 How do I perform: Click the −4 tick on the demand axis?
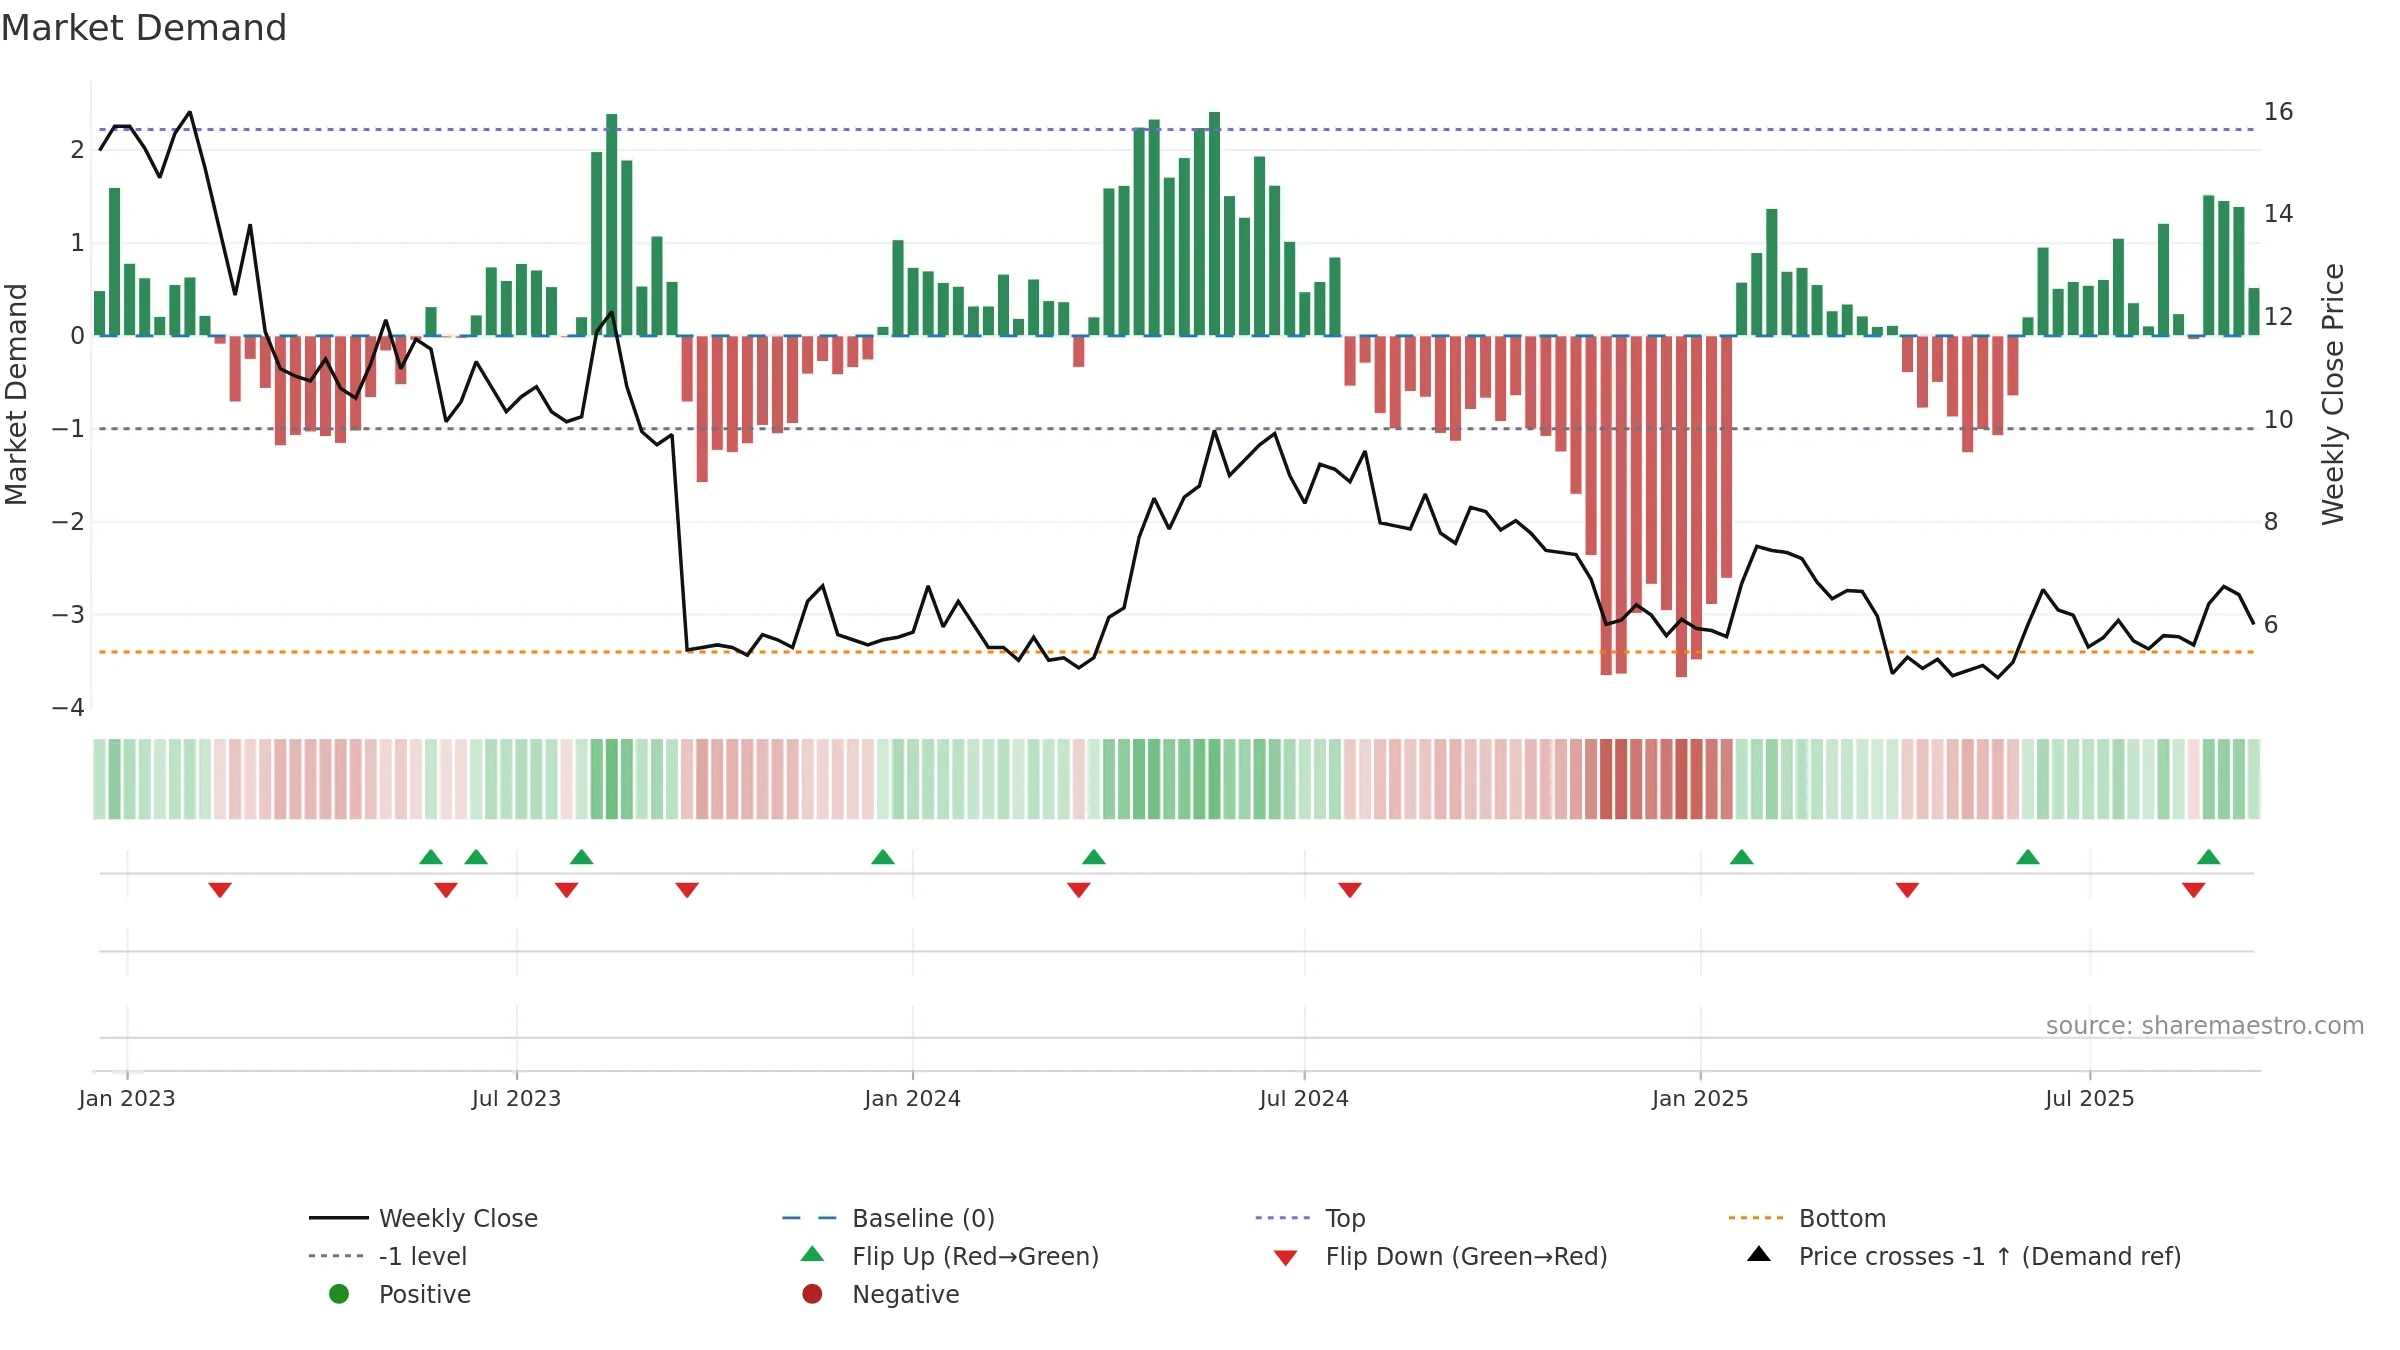(x=68, y=708)
